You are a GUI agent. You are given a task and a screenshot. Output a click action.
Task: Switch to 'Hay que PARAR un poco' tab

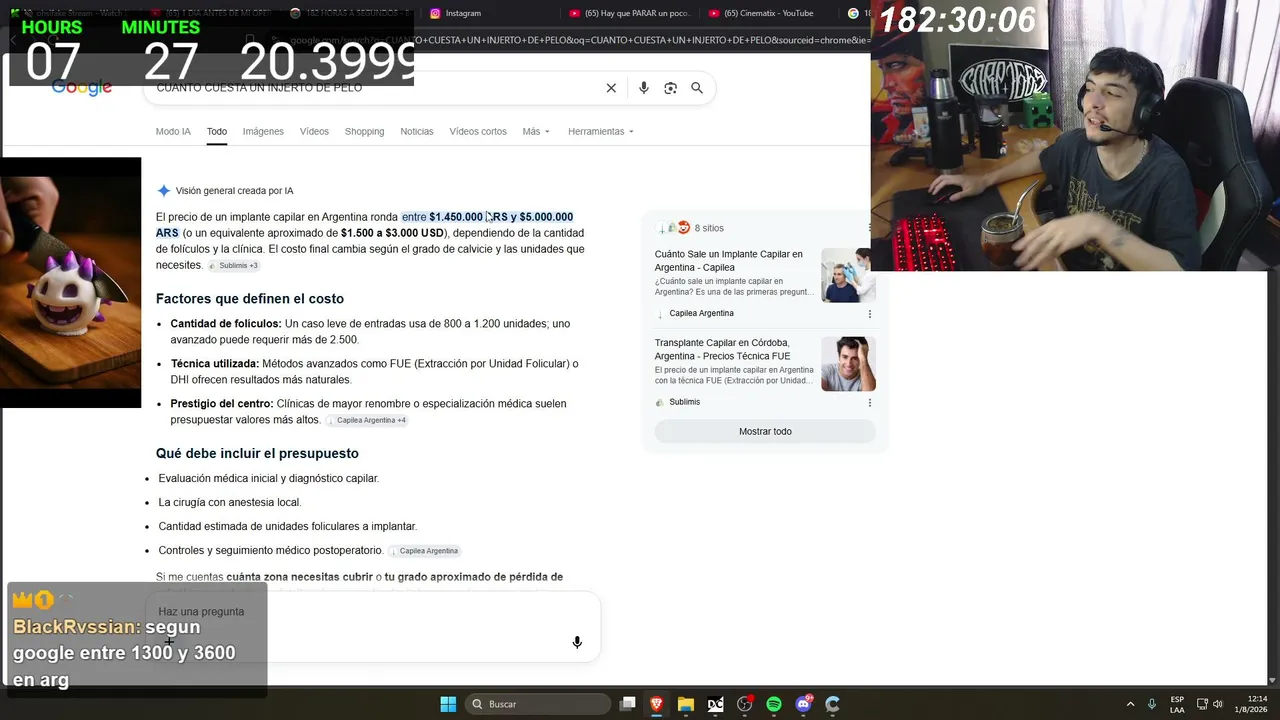click(x=630, y=13)
